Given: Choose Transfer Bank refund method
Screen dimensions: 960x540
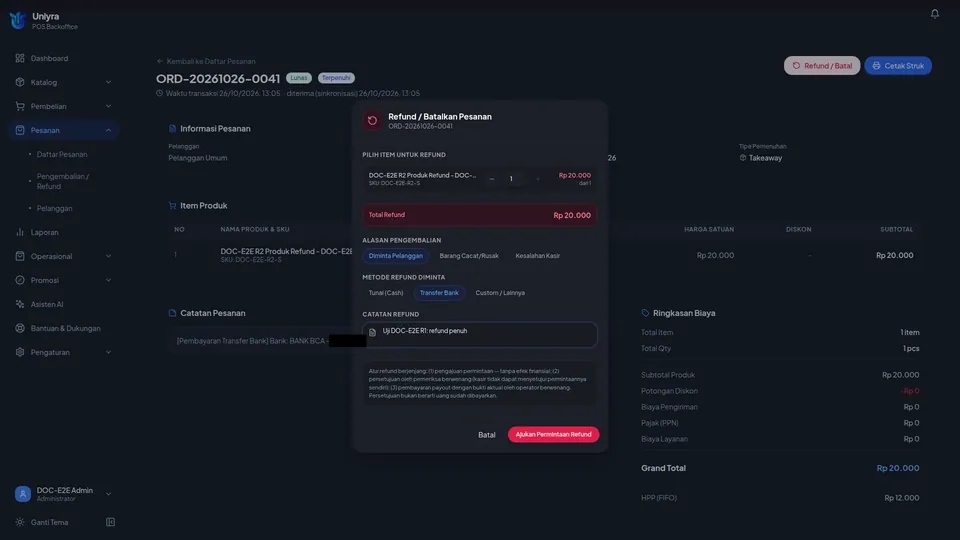Looking at the screenshot, I should click(x=439, y=293).
